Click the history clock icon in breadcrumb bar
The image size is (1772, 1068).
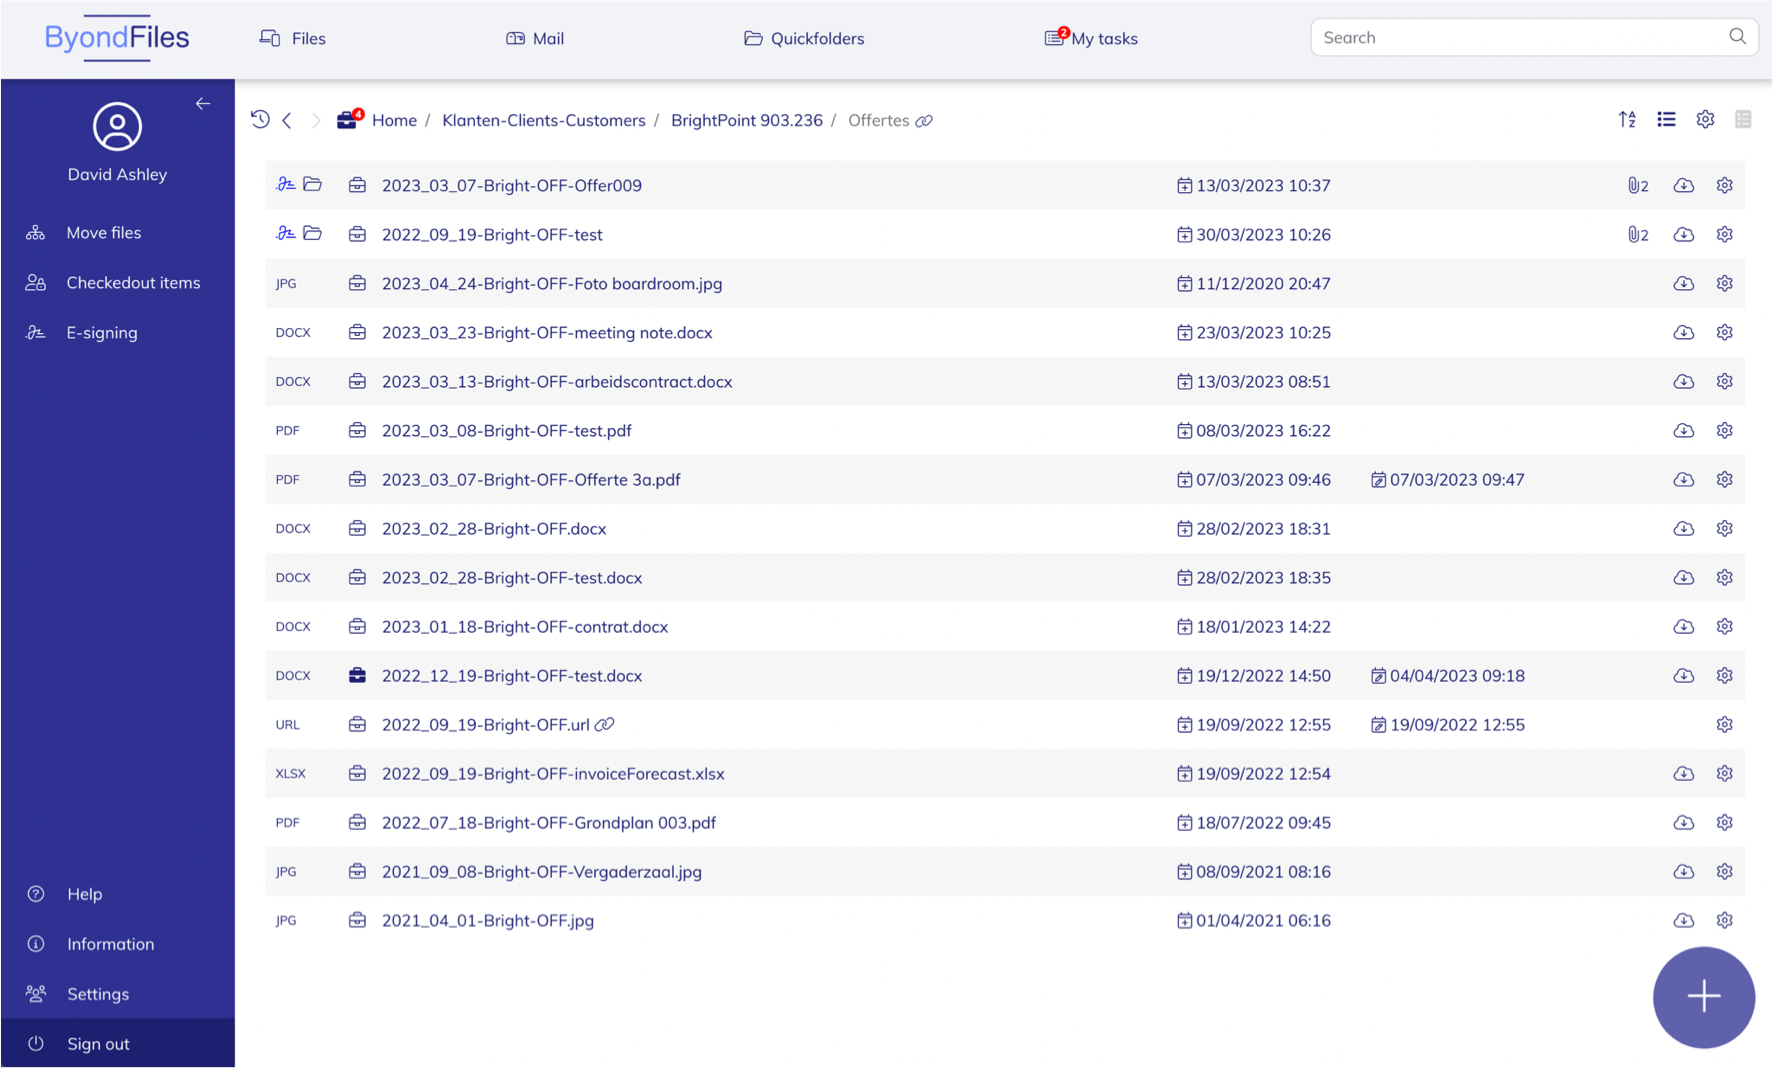point(260,120)
